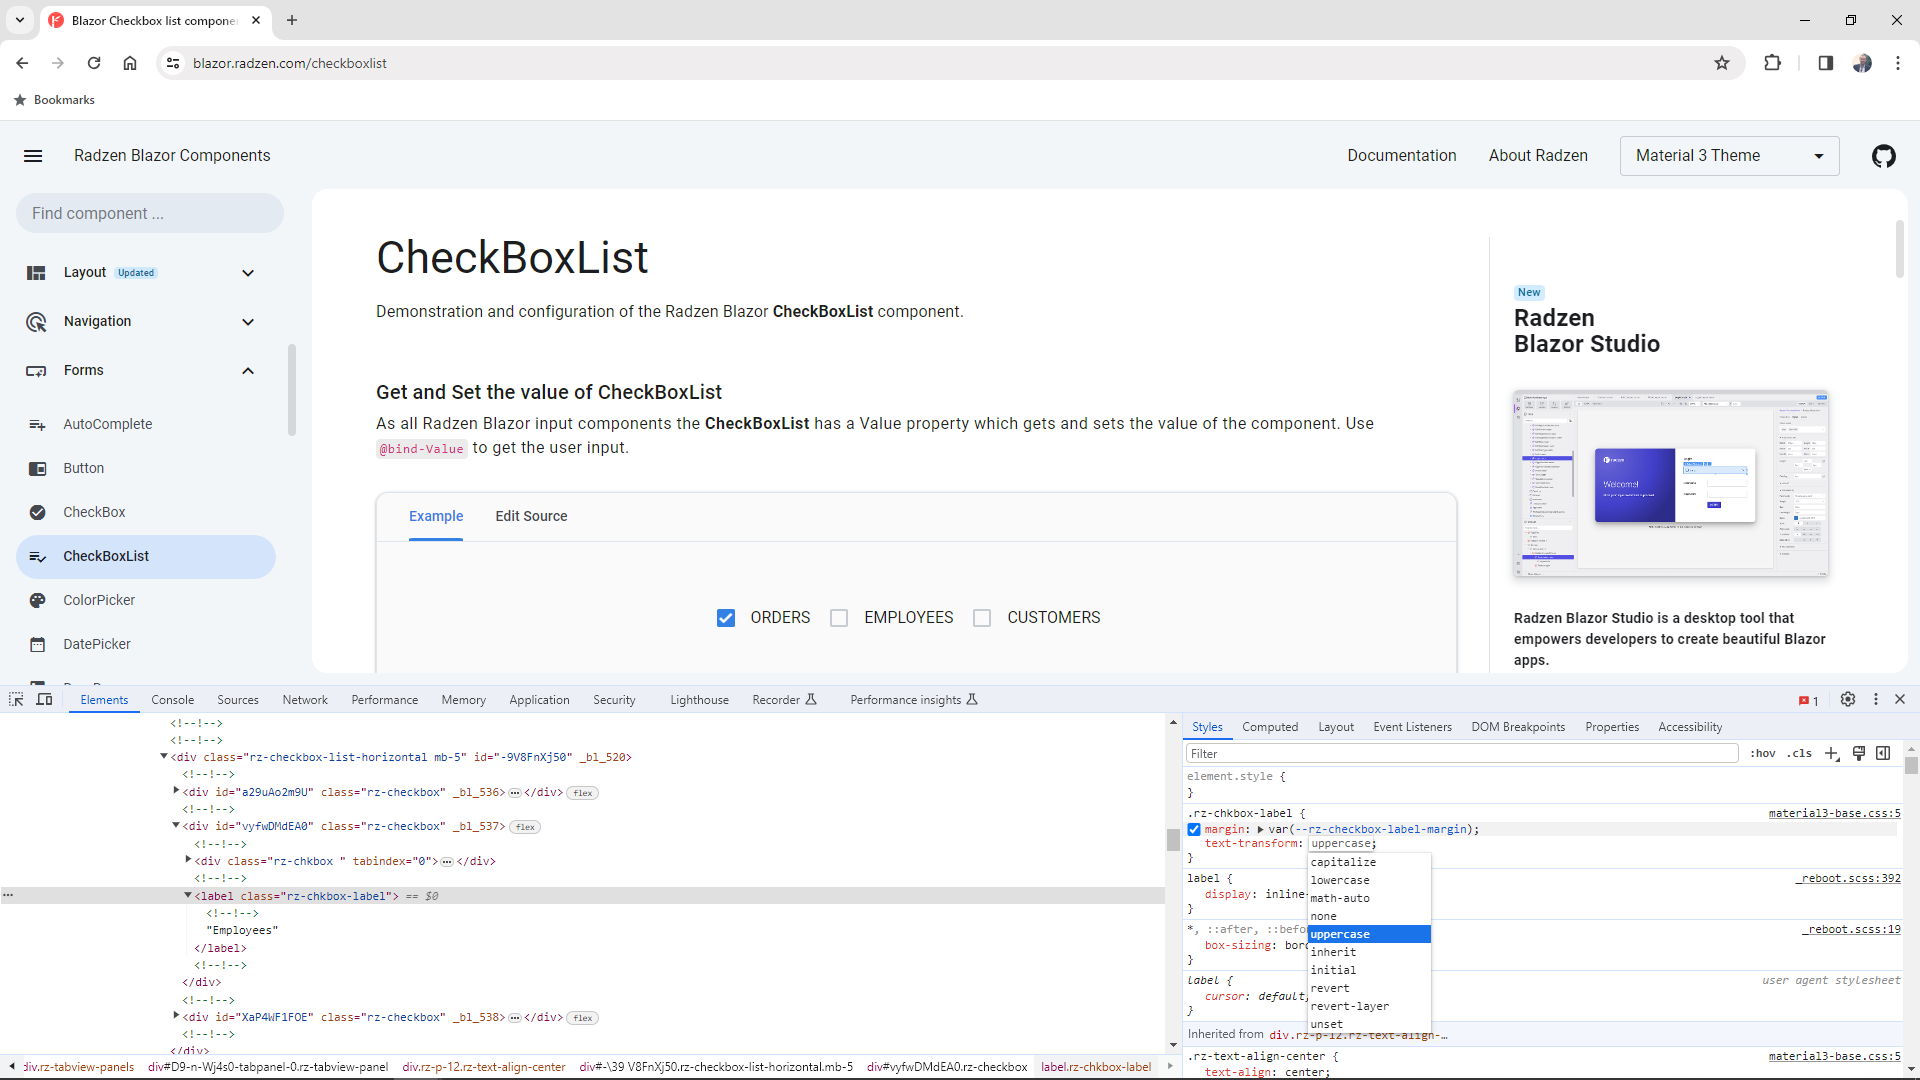Go to browser home page
Viewport: 1920px width, 1080px height.
(x=130, y=63)
